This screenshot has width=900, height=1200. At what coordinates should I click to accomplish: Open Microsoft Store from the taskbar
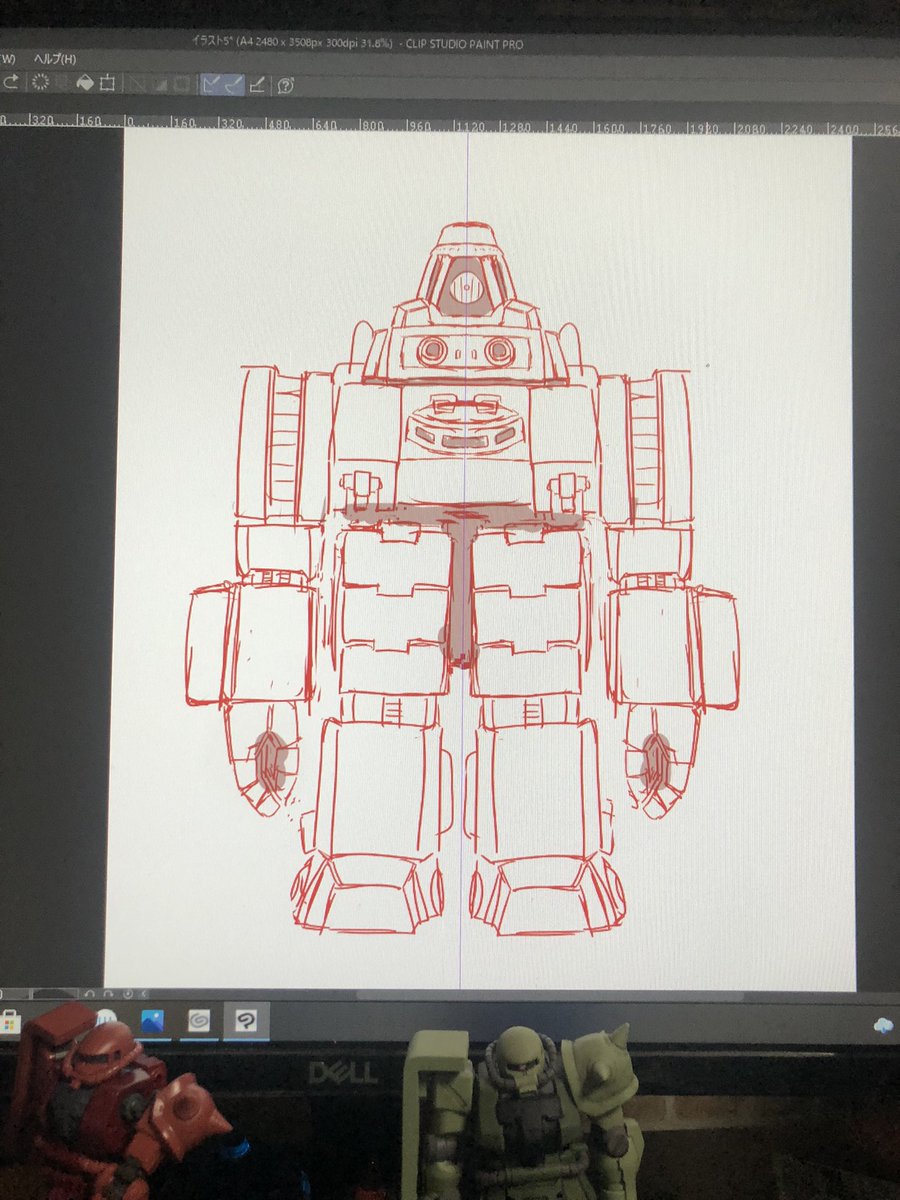(9, 1021)
